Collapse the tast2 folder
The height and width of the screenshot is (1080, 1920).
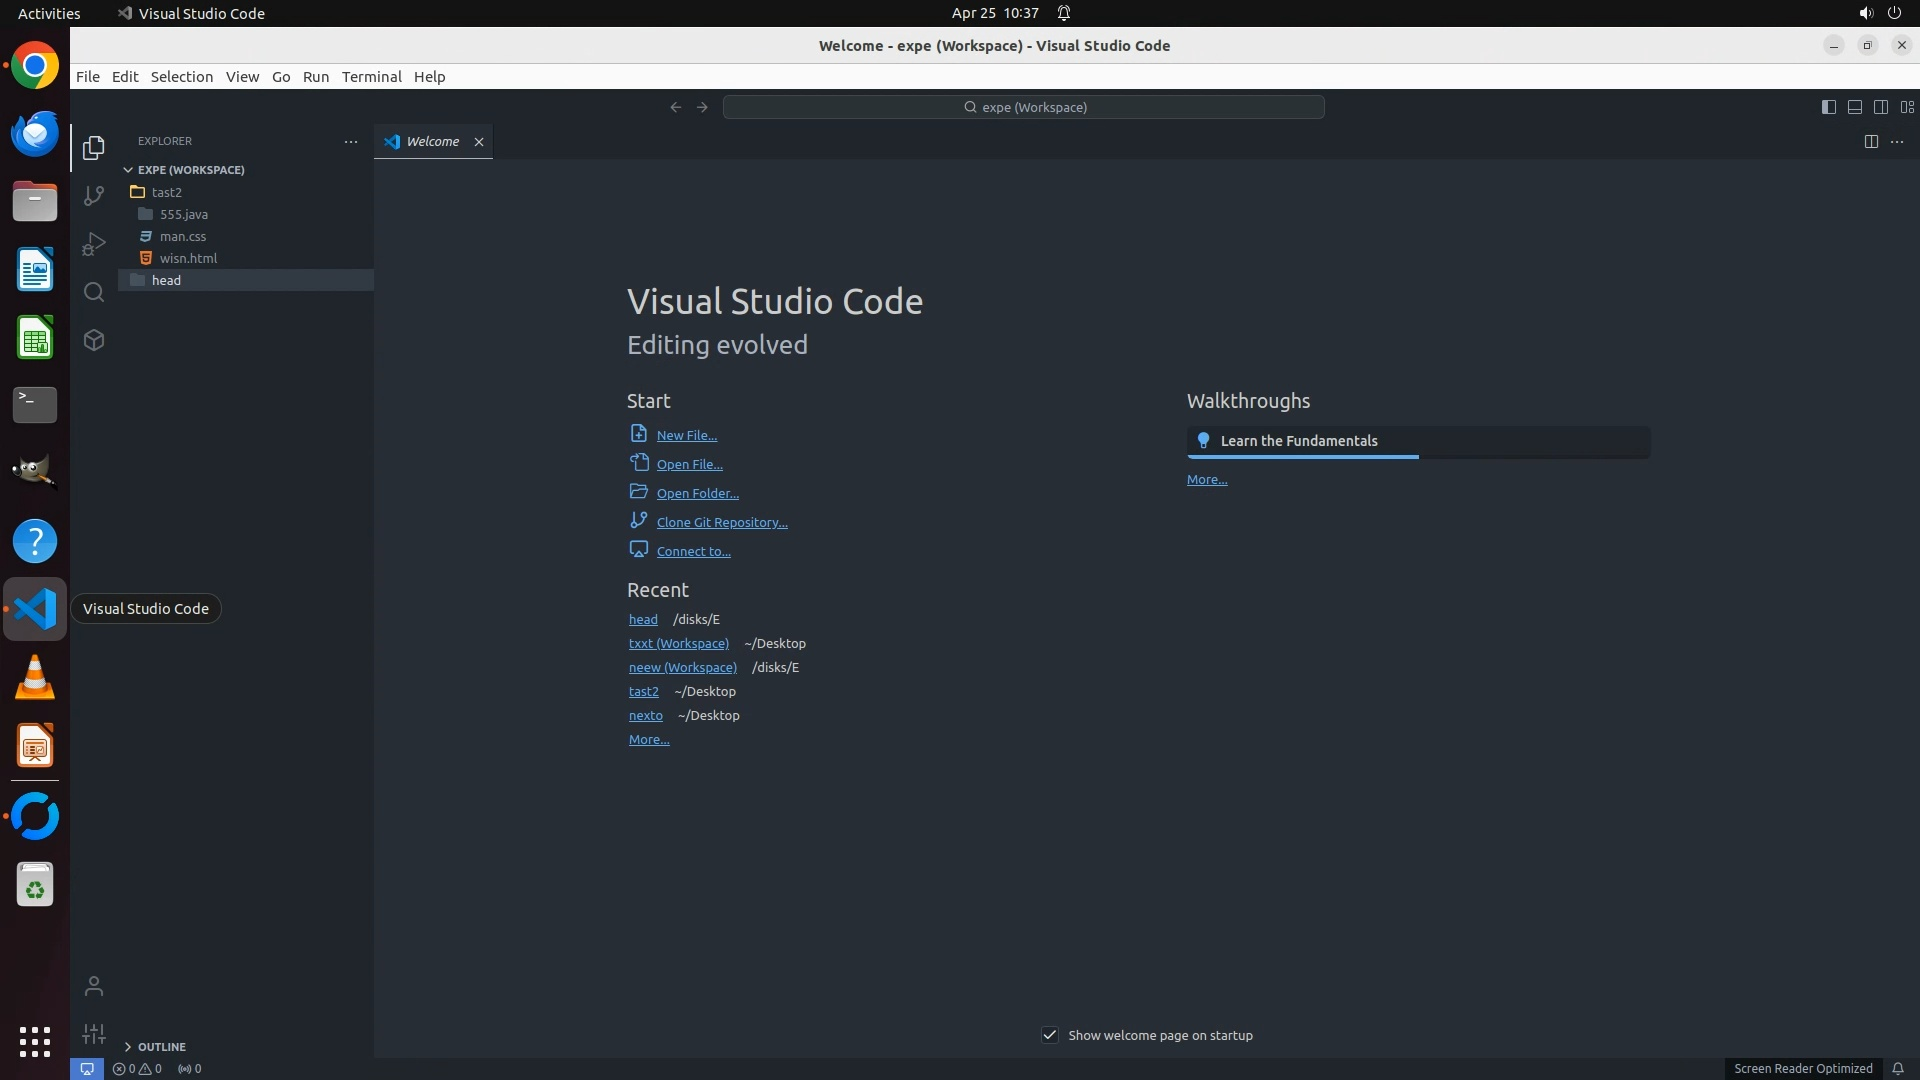point(166,192)
